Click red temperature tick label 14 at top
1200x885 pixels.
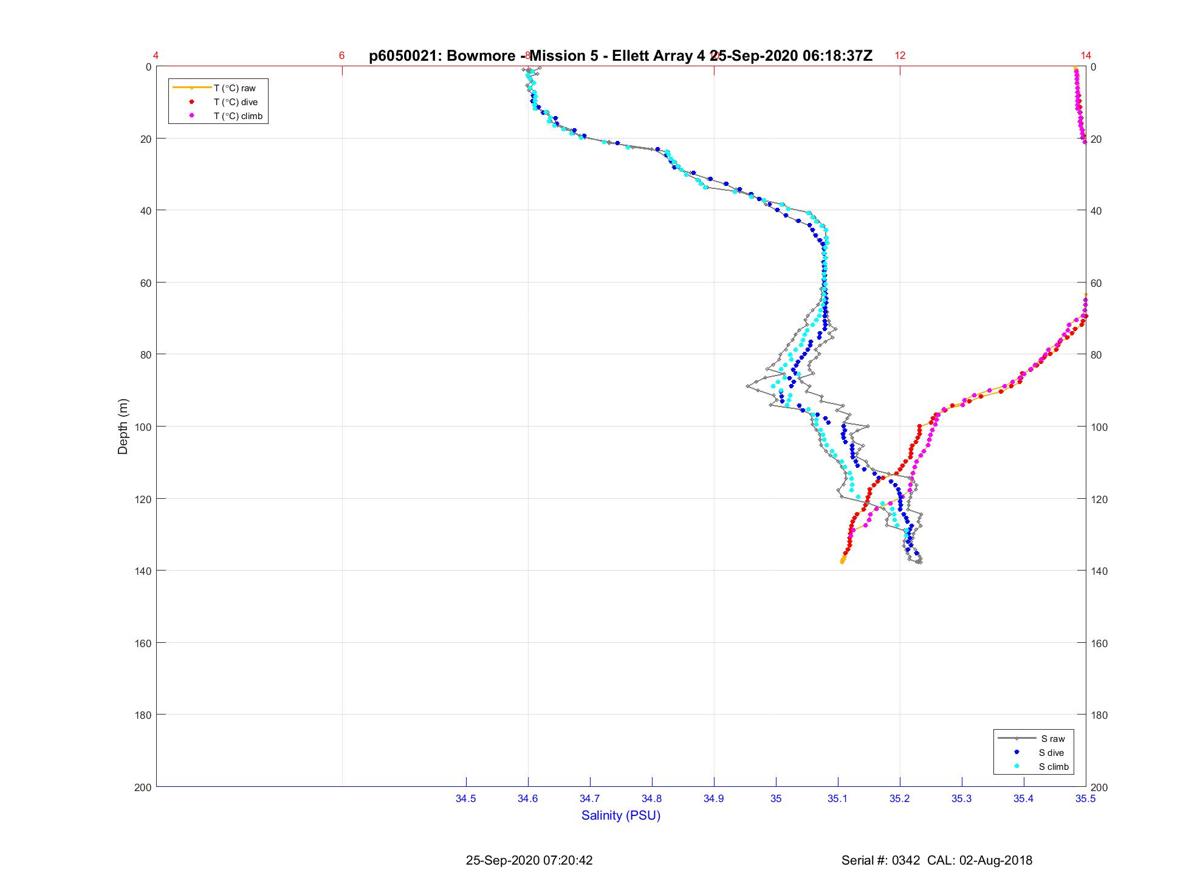(x=1086, y=56)
